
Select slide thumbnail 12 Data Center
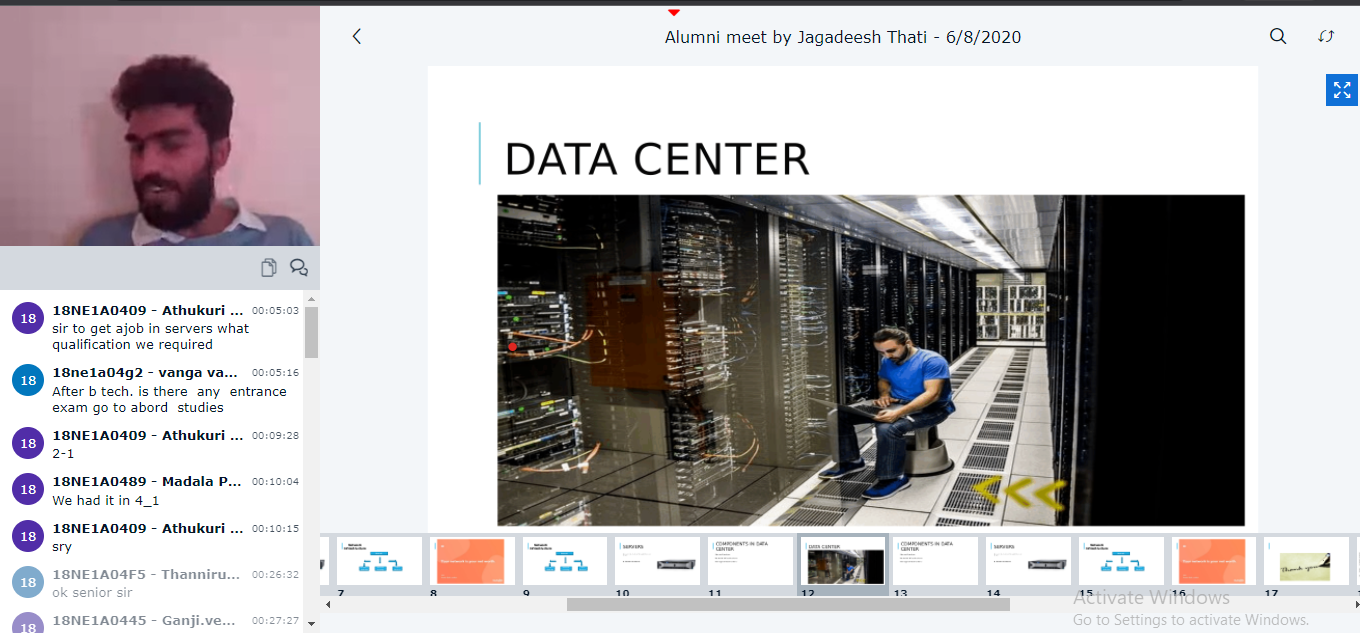pyautogui.click(x=843, y=561)
